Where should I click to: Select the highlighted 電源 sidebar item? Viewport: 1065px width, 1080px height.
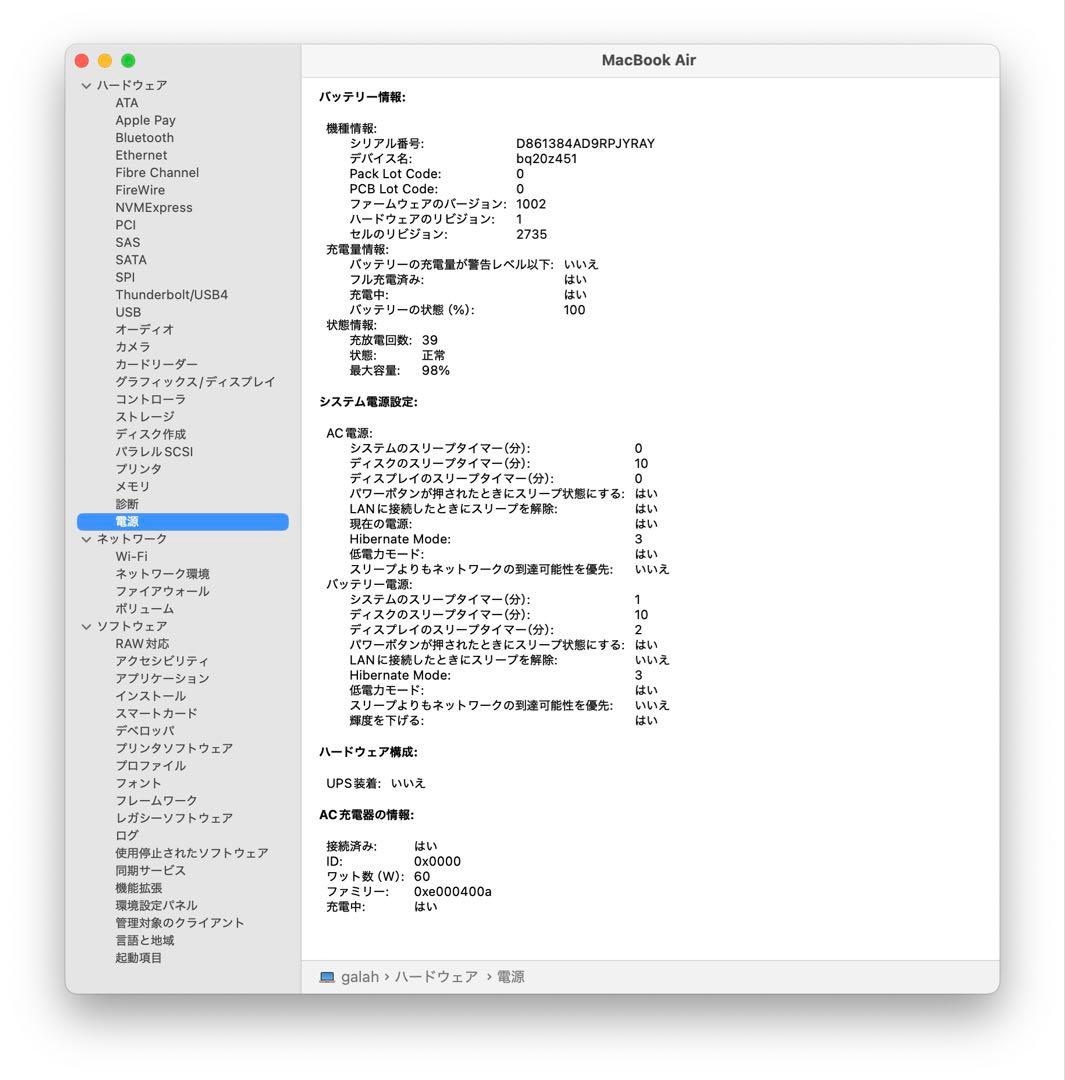click(x=183, y=521)
